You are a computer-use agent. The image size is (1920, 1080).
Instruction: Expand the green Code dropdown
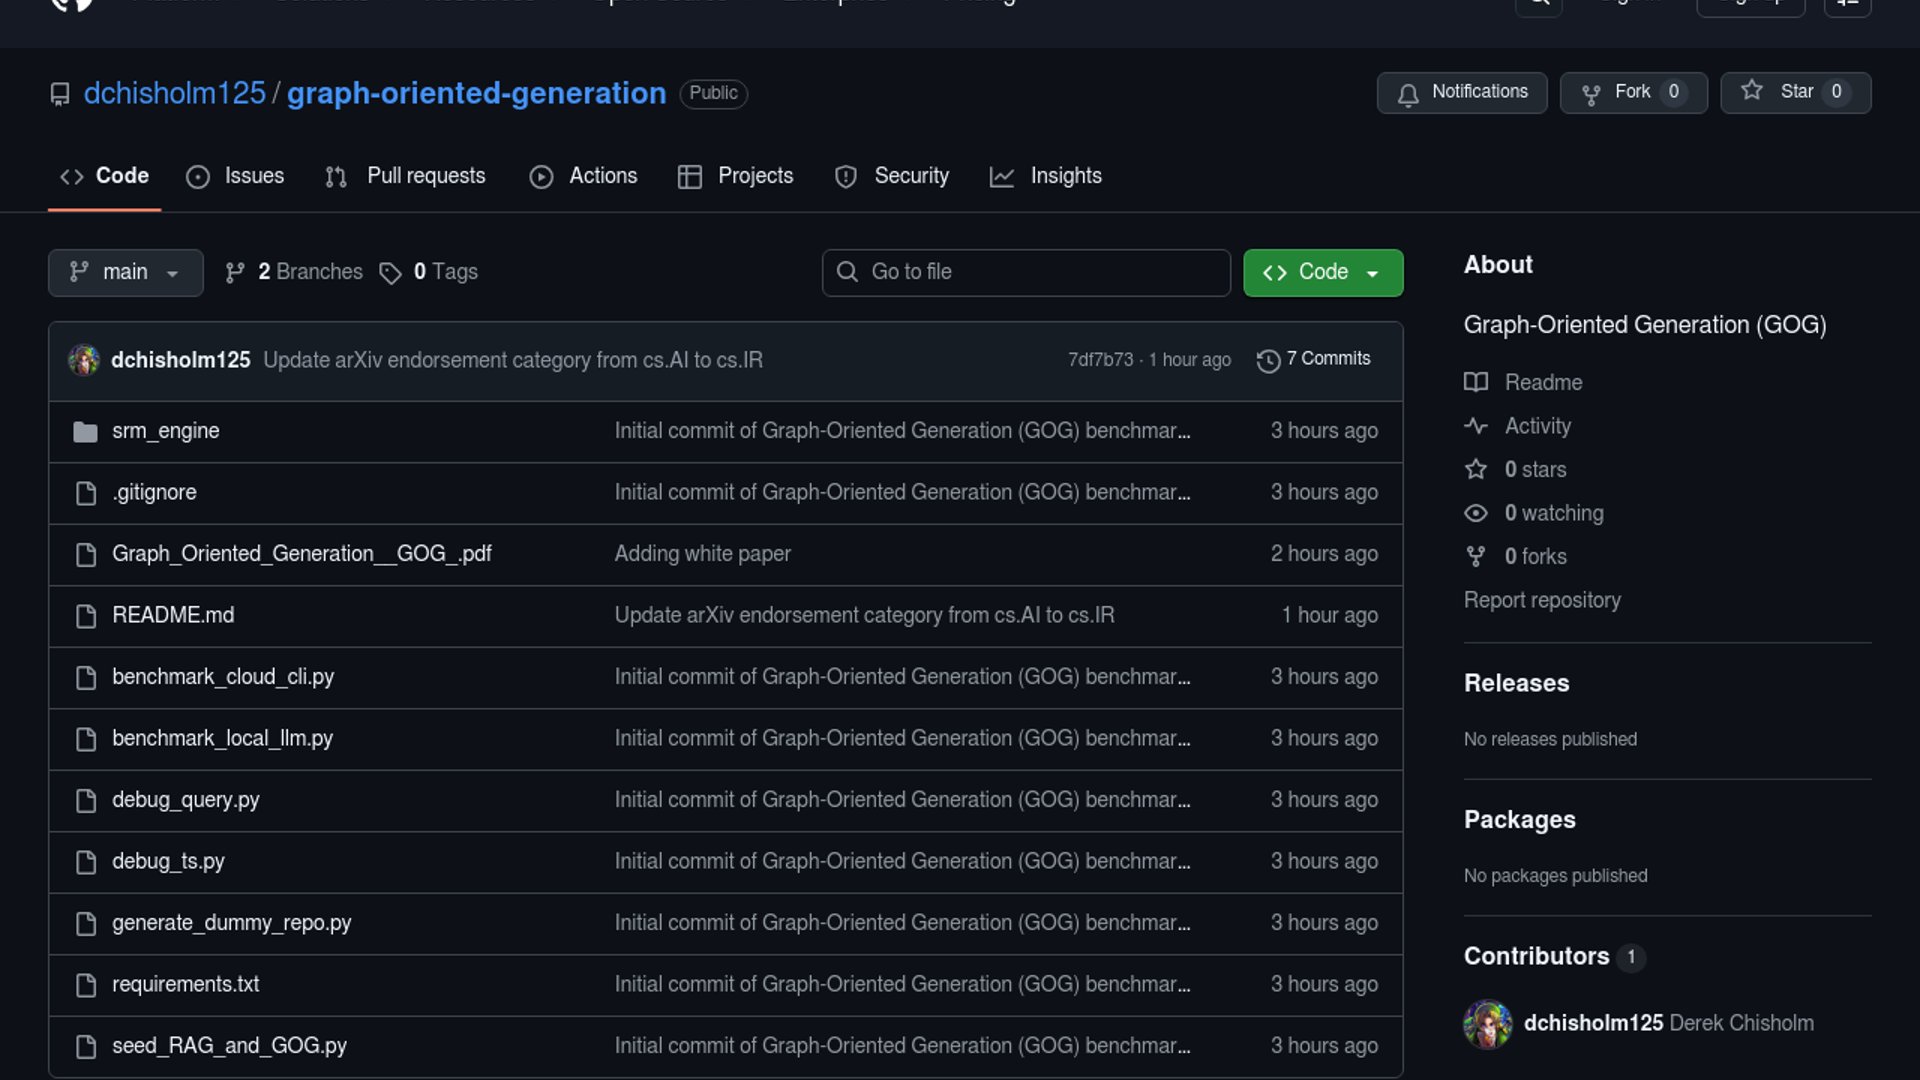tap(1322, 272)
